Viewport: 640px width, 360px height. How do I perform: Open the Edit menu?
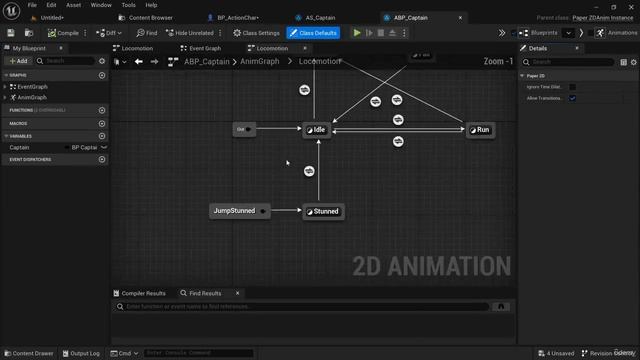(51, 5)
